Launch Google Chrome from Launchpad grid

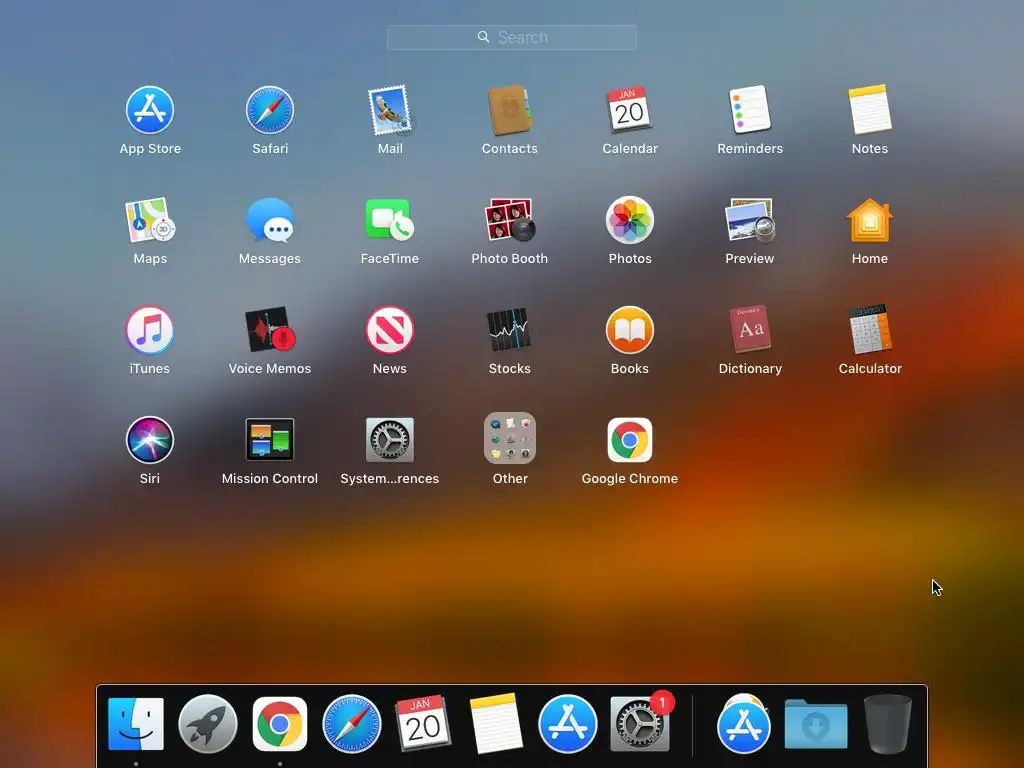630,440
